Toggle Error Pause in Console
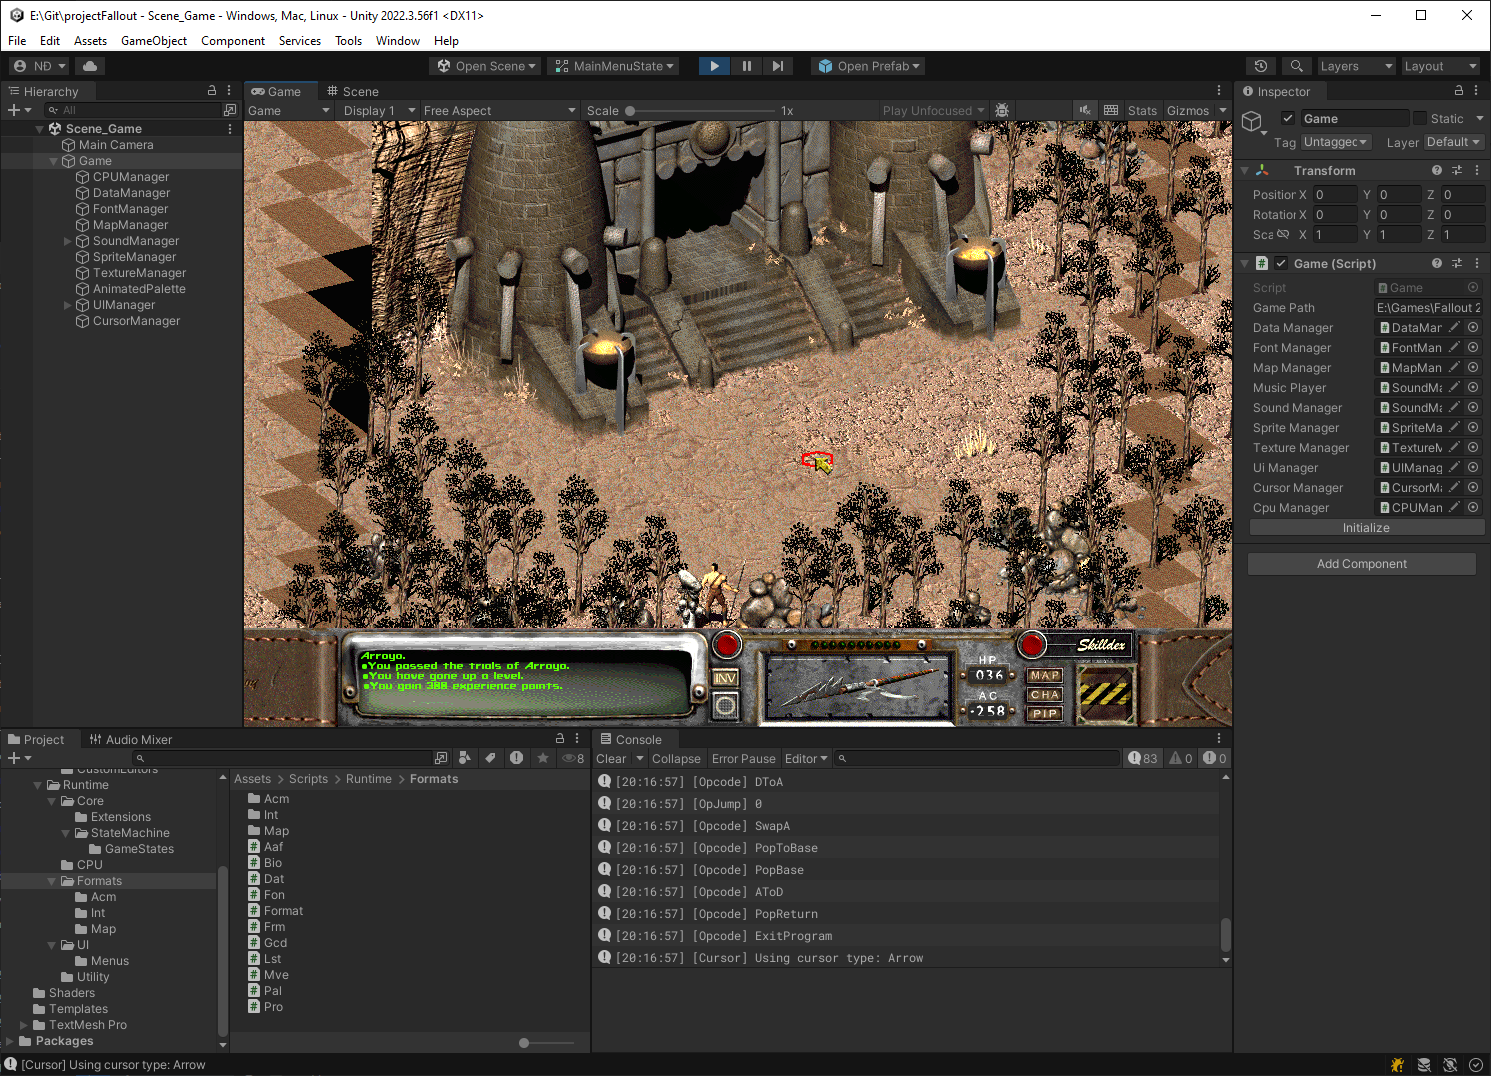Viewport: 1491px width, 1076px height. (x=743, y=758)
